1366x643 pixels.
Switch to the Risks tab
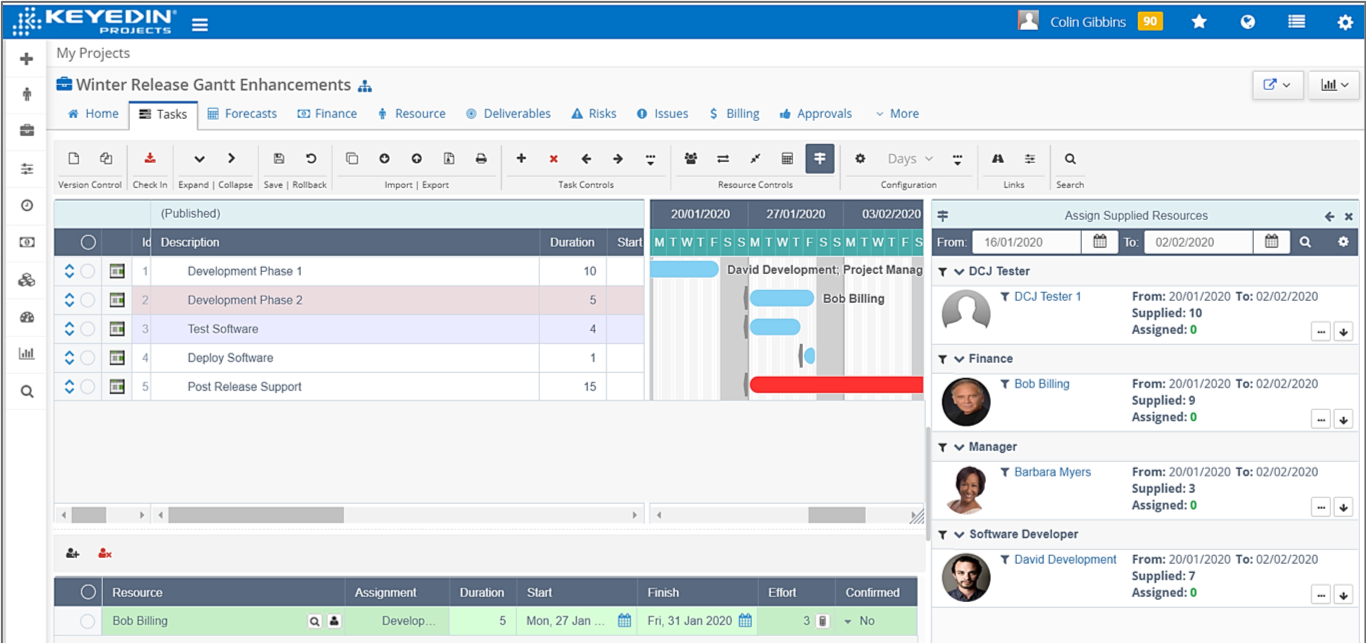pyautogui.click(x=594, y=114)
